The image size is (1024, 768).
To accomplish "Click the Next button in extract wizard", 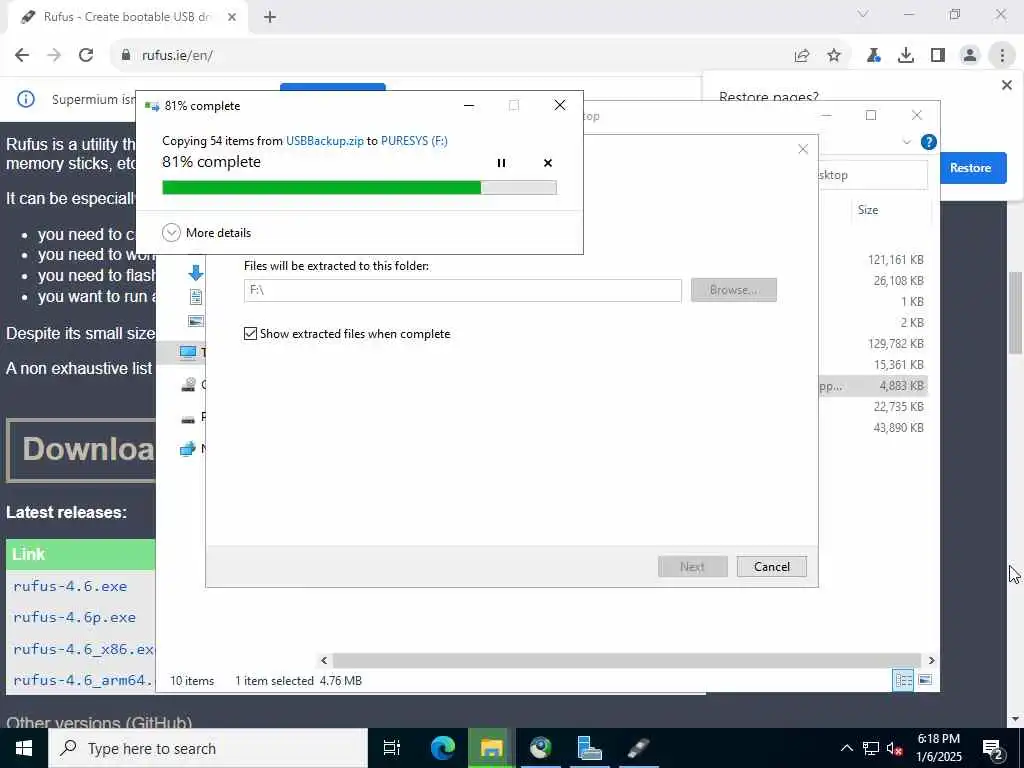I will pyautogui.click(x=692, y=566).
